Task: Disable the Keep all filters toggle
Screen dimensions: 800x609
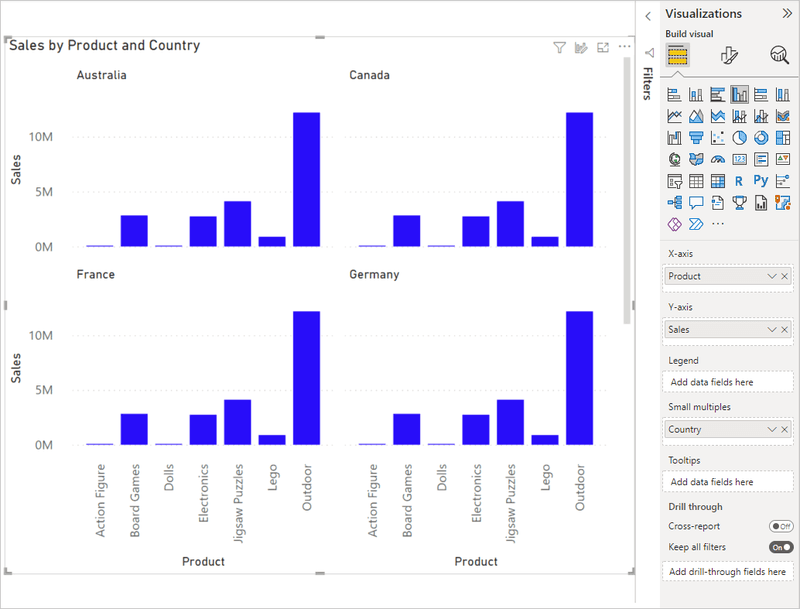Action: [x=779, y=547]
